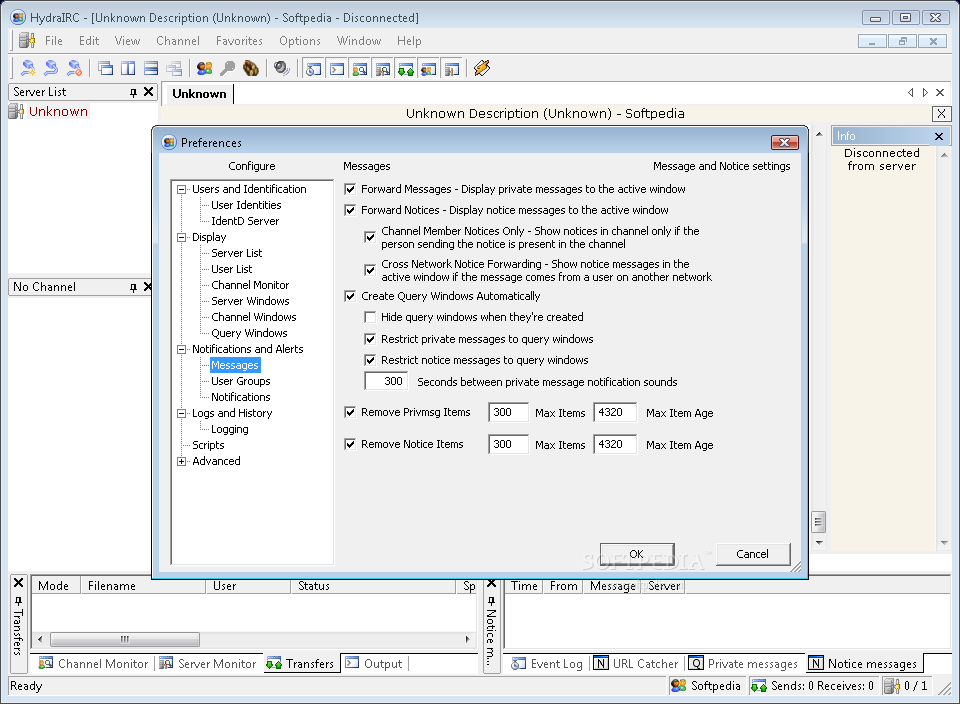Collapse Logs and History tree node
This screenshot has width=960, height=704.
(181, 414)
